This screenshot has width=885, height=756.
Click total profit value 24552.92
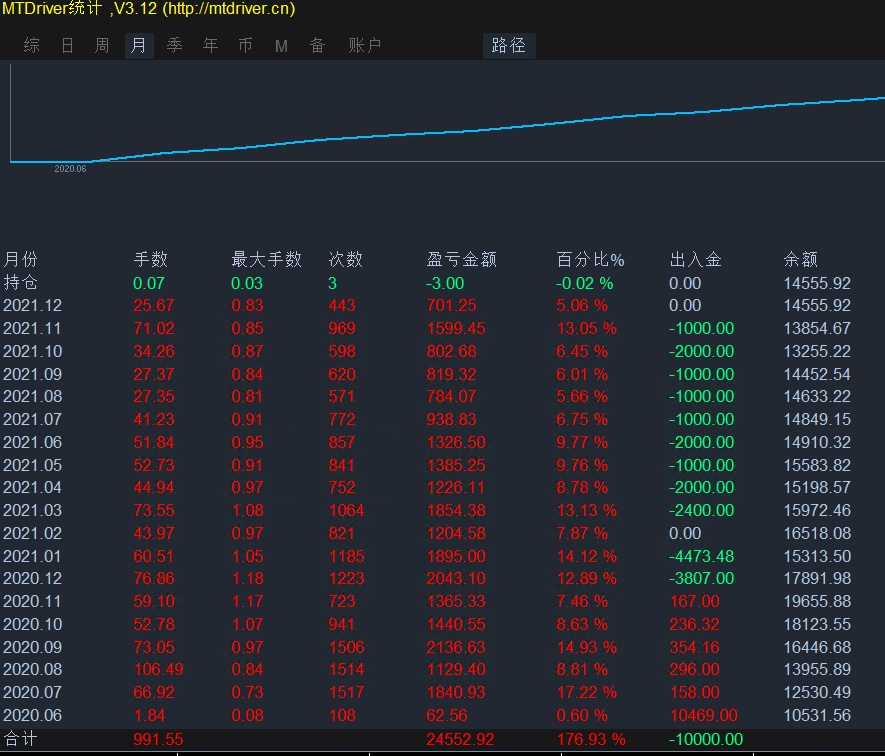pos(461,739)
